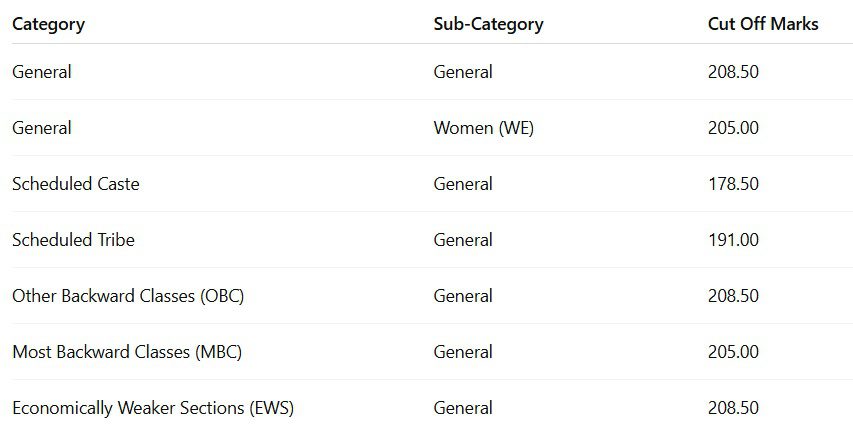Select the Scheduled Caste category cell
The width and height of the screenshot is (853, 448).
(x=76, y=184)
